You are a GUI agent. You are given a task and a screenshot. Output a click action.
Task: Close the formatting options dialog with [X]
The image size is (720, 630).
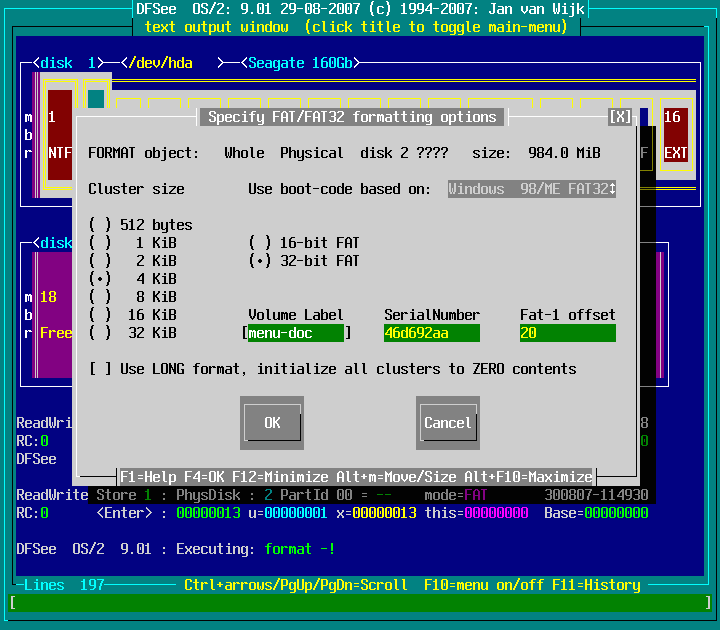(620, 117)
